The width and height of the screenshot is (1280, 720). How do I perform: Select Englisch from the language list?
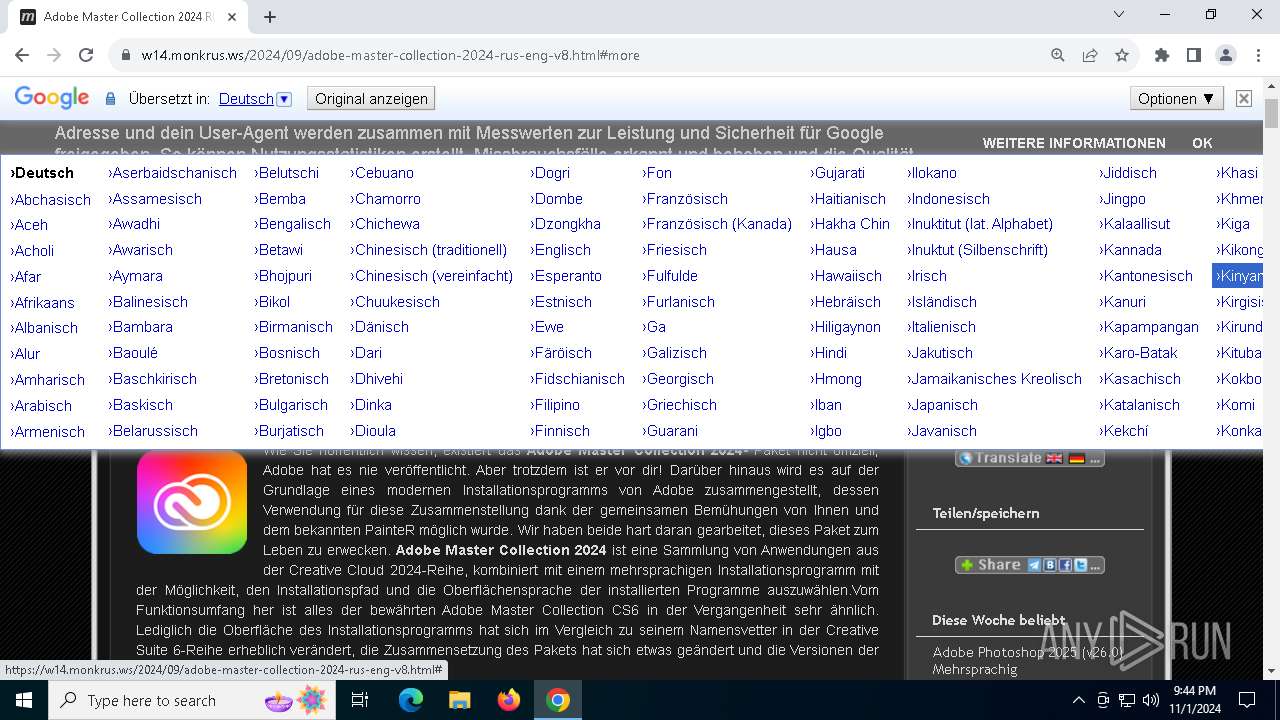[561, 250]
